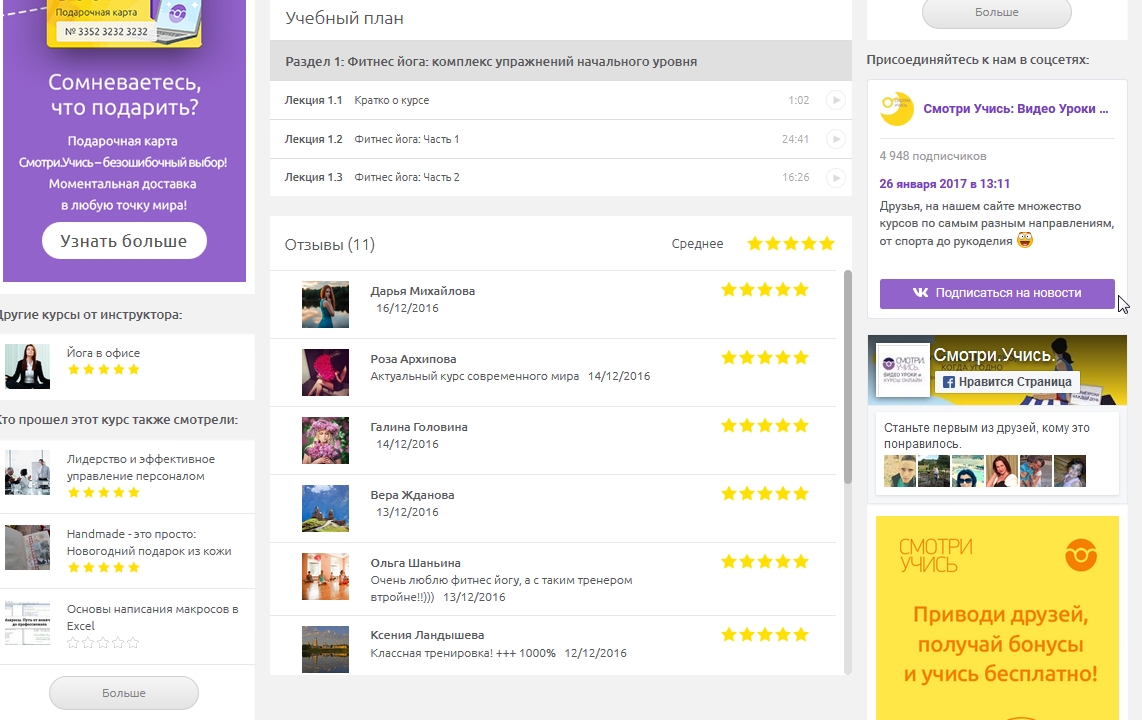
Task: Click the Excel macros course thumbnail
Action: pos(28,622)
